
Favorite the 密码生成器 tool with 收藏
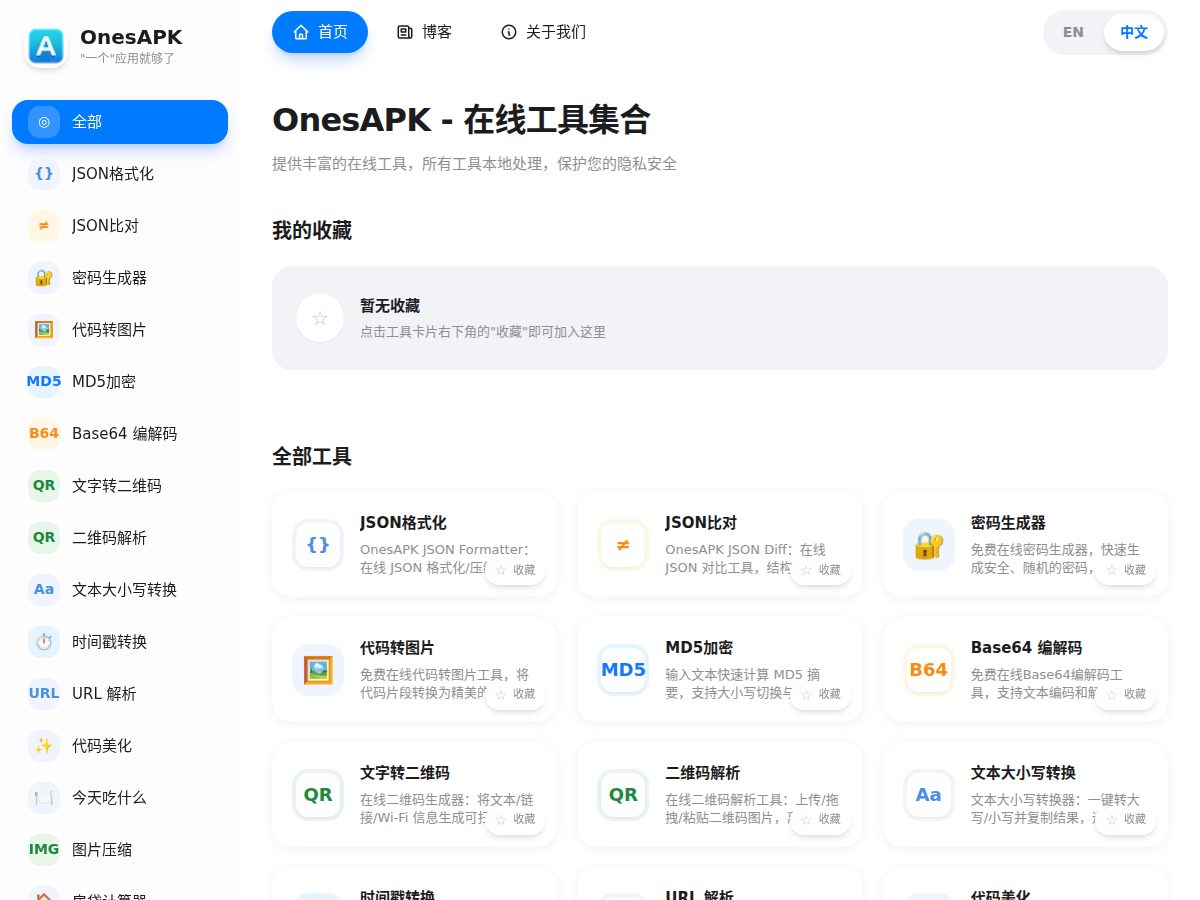coord(1126,569)
